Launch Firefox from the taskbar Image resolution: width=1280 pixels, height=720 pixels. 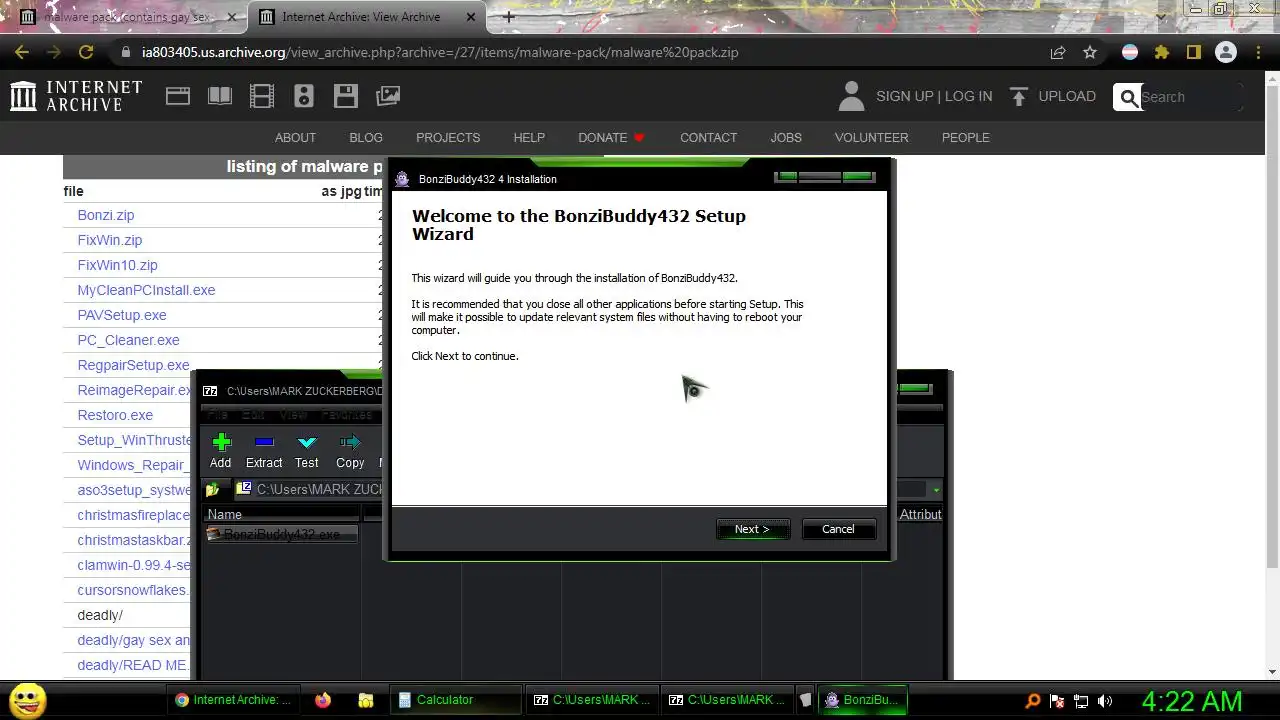322,700
